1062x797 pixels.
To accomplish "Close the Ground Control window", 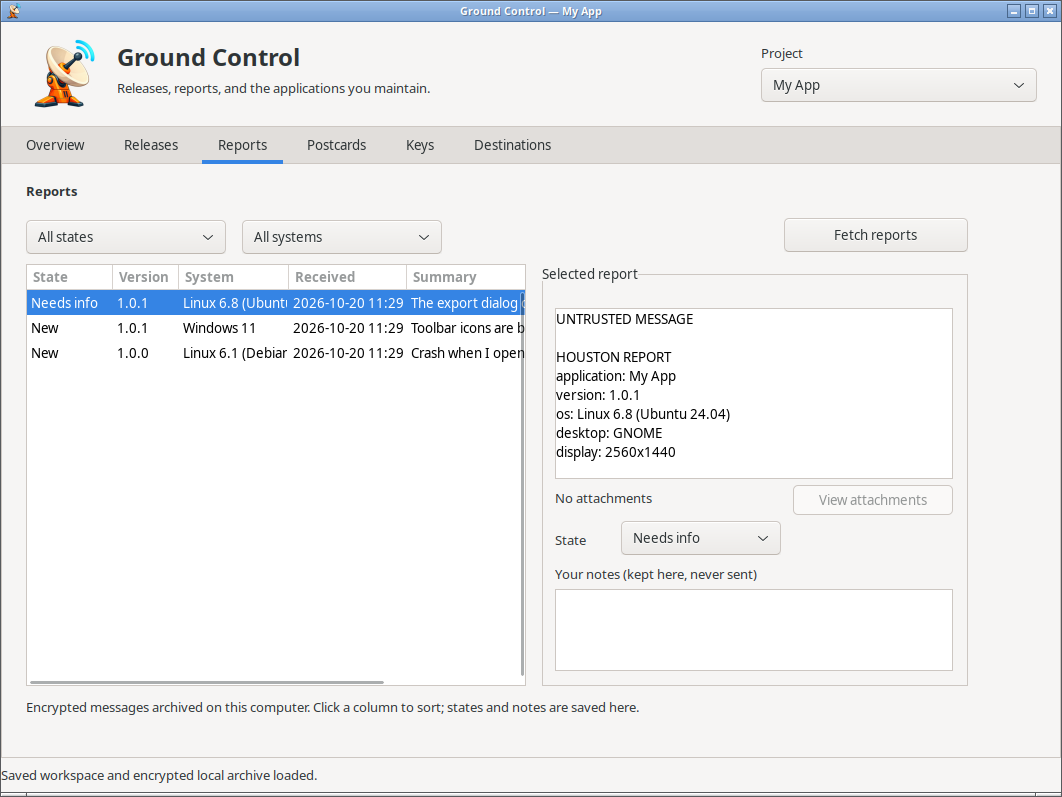I will [1050, 11].
